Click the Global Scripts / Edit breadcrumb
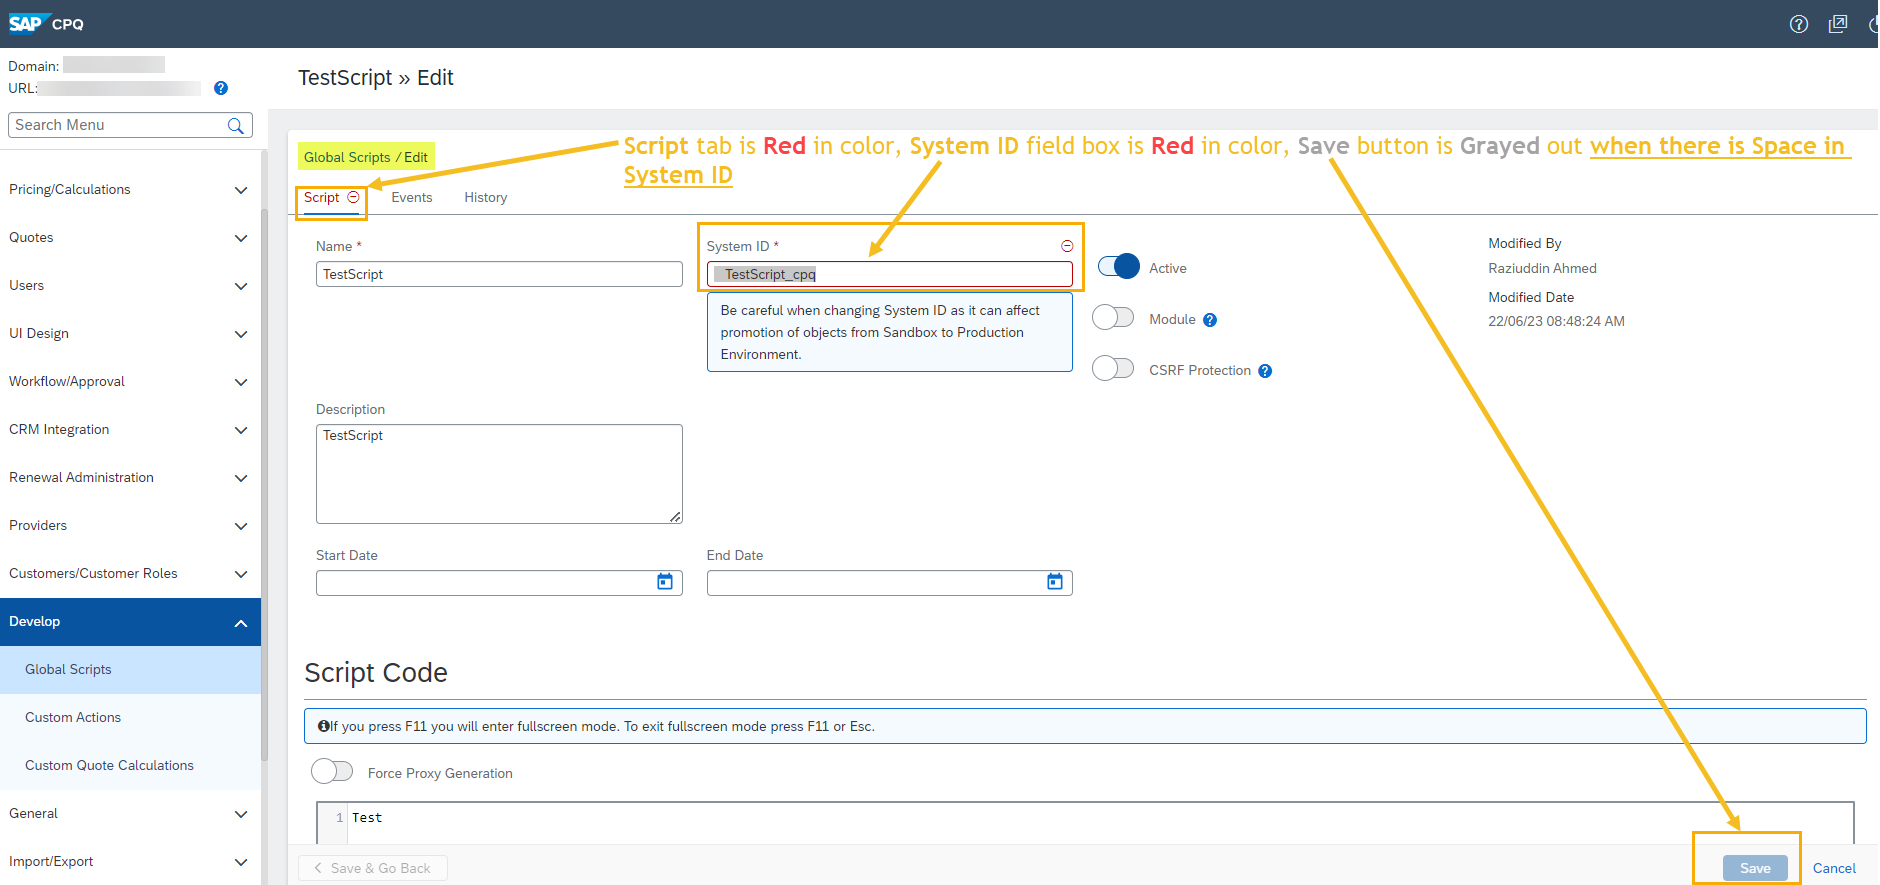This screenshot has width=1880, height=885. (x=366, y=157)
